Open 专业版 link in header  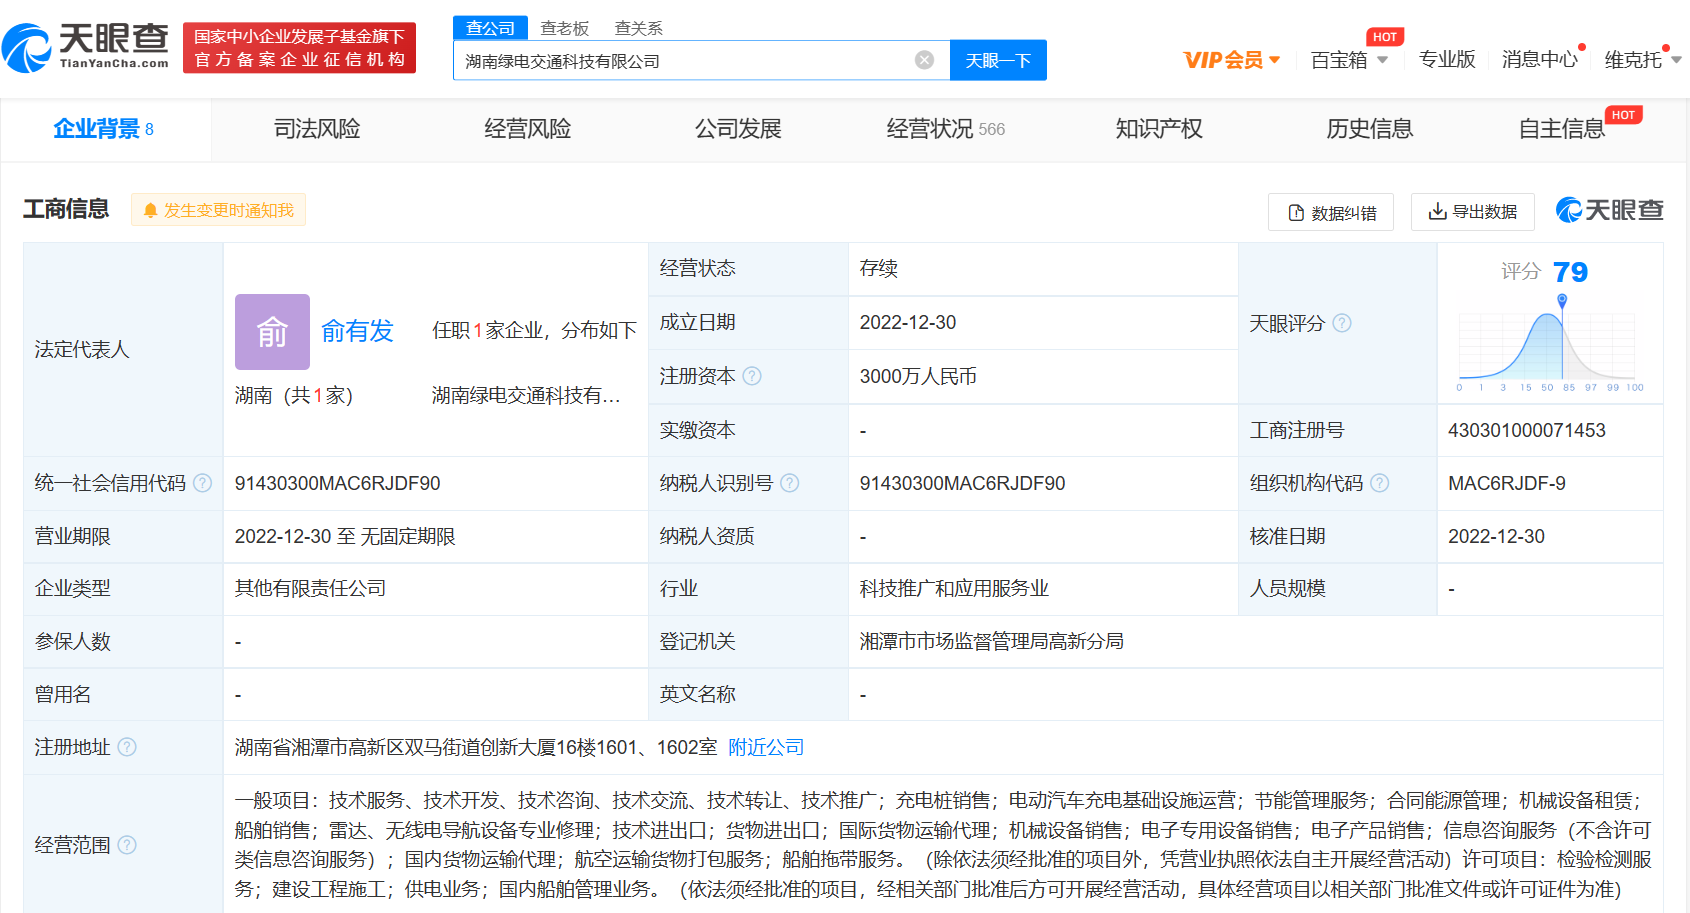1446,60
